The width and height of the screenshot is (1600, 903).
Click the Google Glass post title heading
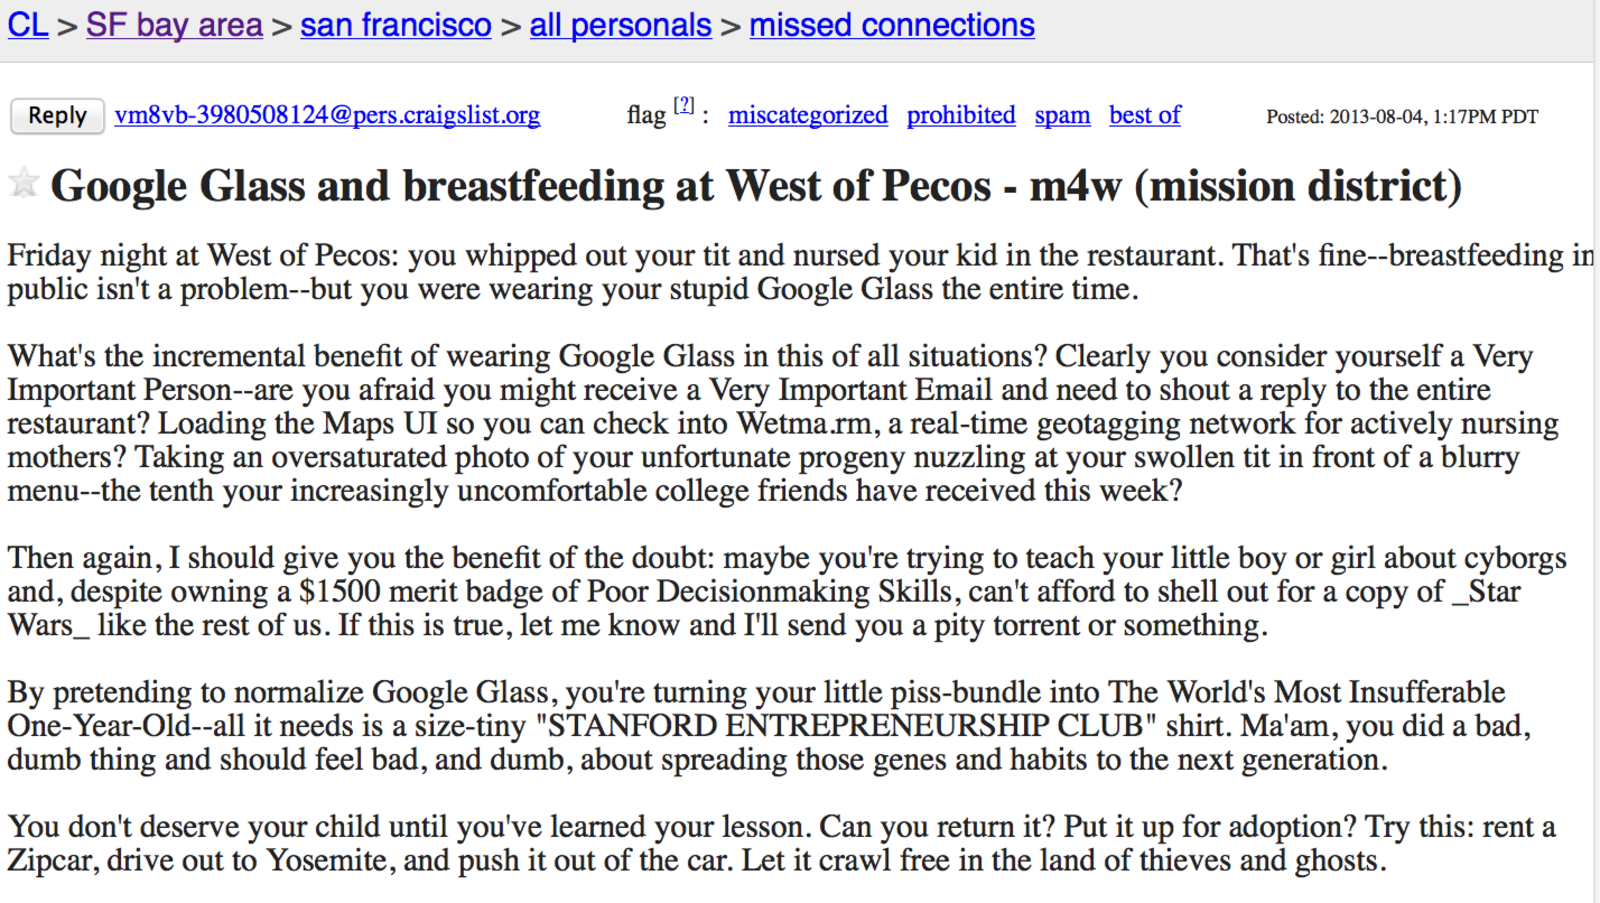point(756,186)
